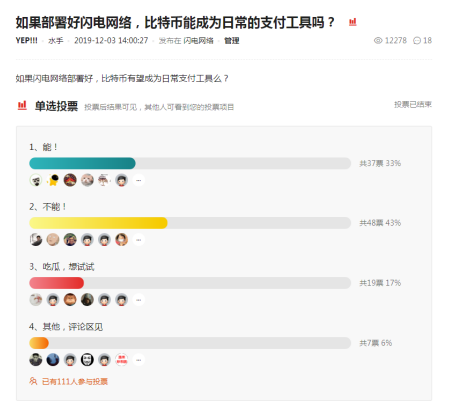Screen dimensions: 449x412
Task: Open author profile YEP!!!
Action: (x=27, y=41)
